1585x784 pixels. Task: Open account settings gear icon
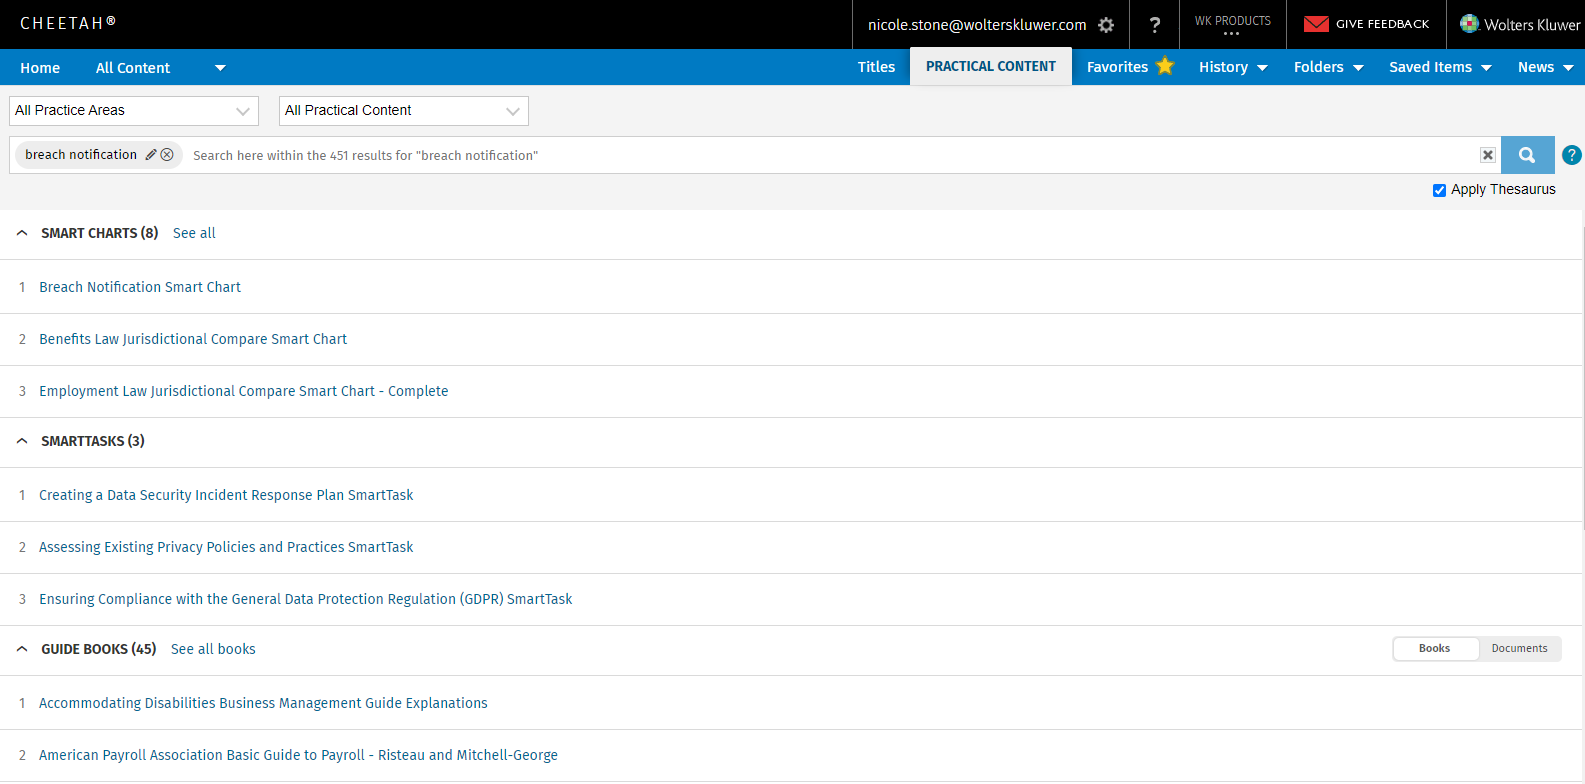click(1106, 25)
